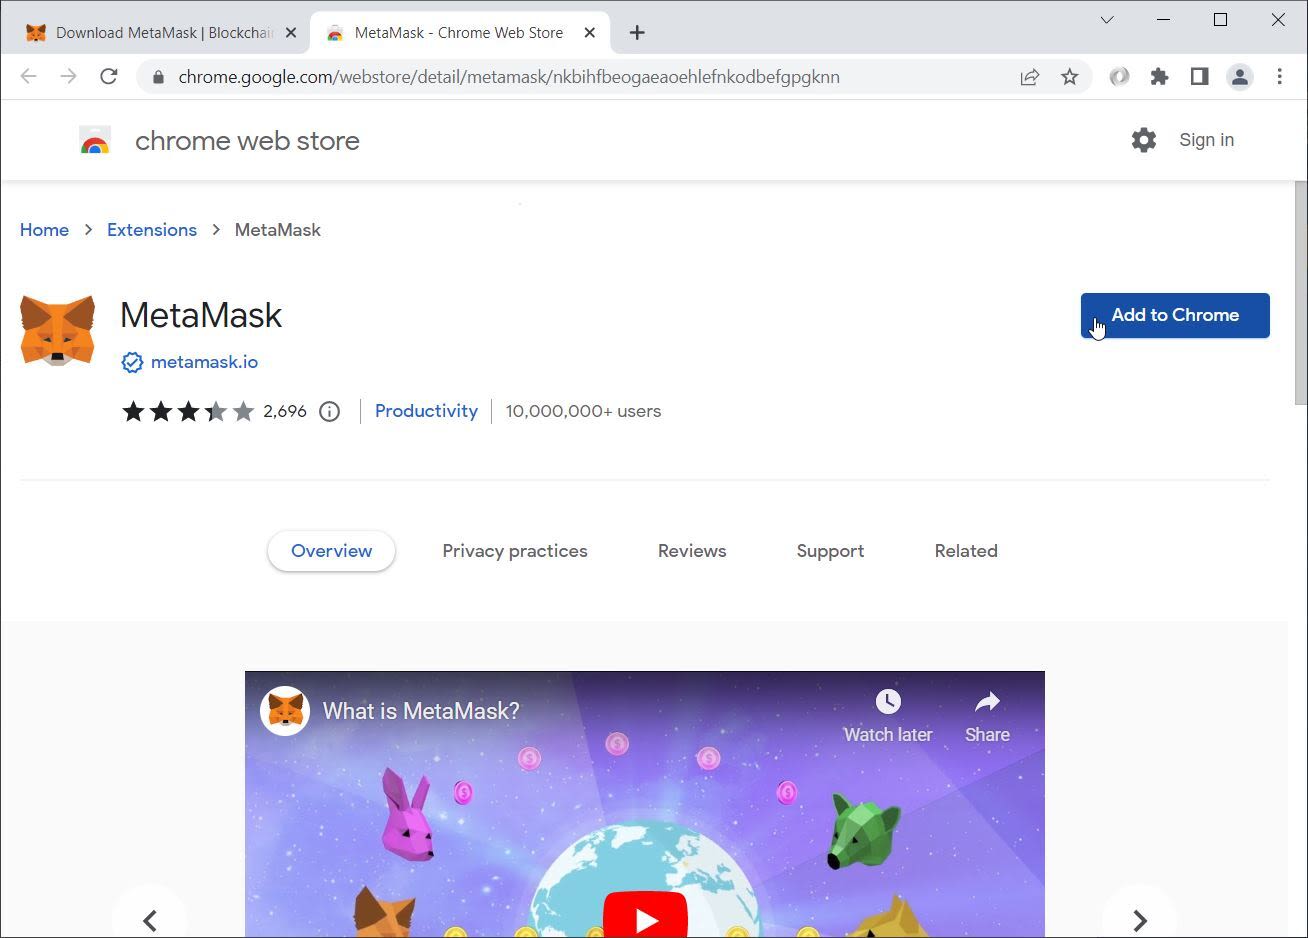This screenshot has height=938, width=1308.
Task: Open the Chrome side panel icon
Action: coord(1199,77)
